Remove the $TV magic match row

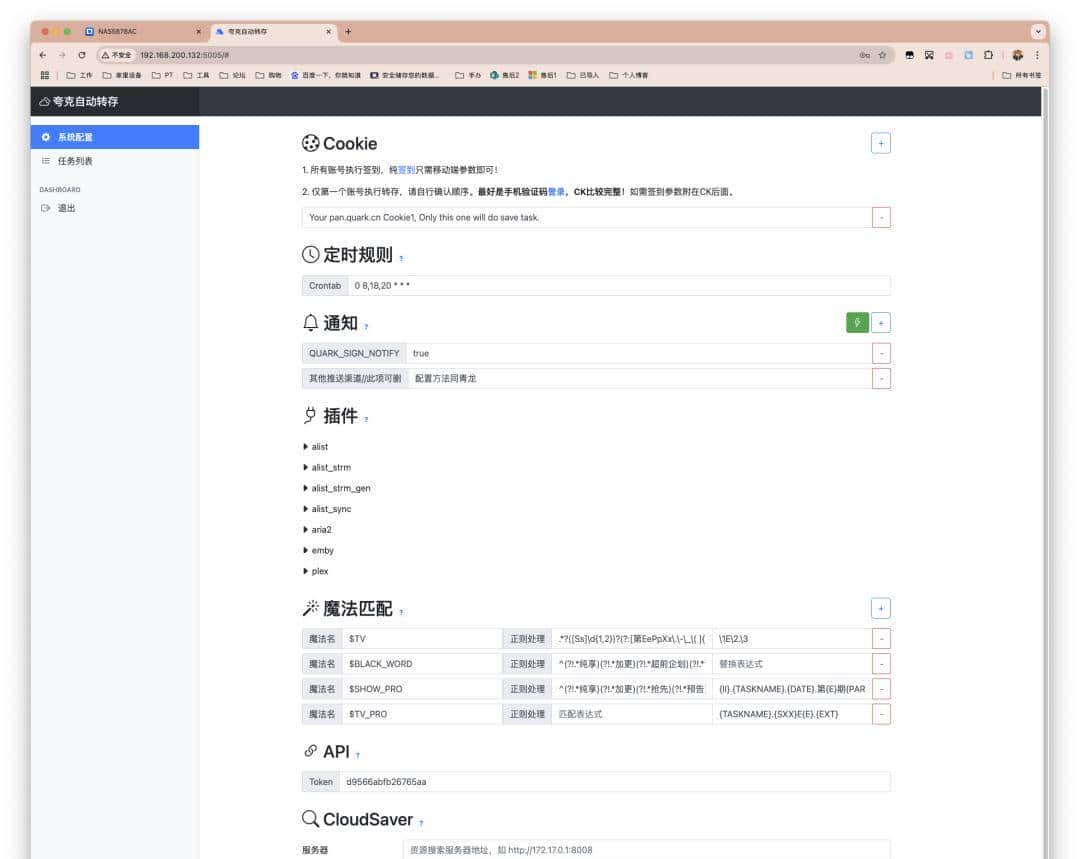pos(881,638)
